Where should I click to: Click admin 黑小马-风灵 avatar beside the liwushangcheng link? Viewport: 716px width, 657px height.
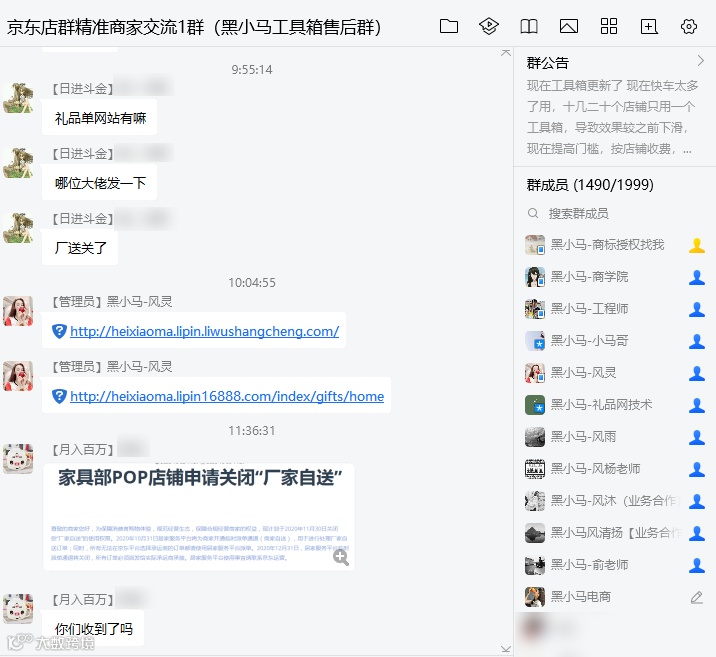(18, 310)
